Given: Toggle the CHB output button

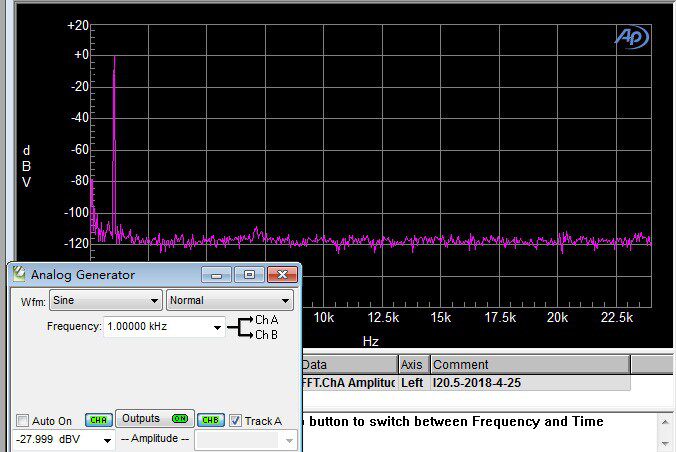Looking at the screenshot, I should pyautogui.click(x=210, y=420).
